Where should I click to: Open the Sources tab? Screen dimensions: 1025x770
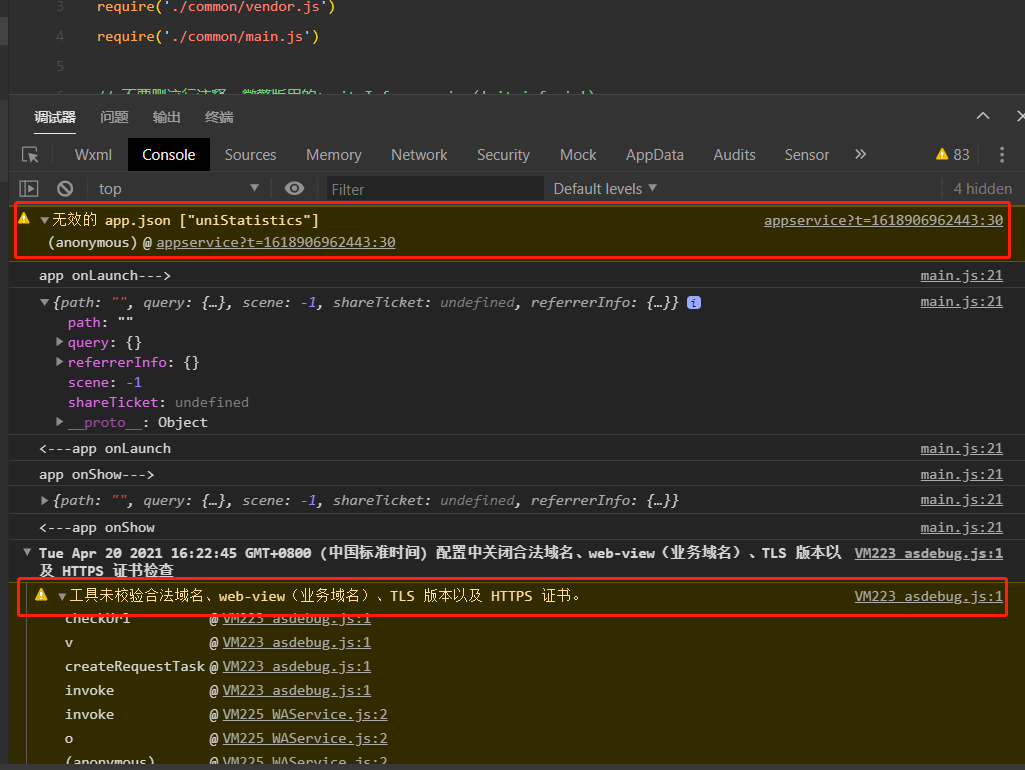tap(250, 155)
